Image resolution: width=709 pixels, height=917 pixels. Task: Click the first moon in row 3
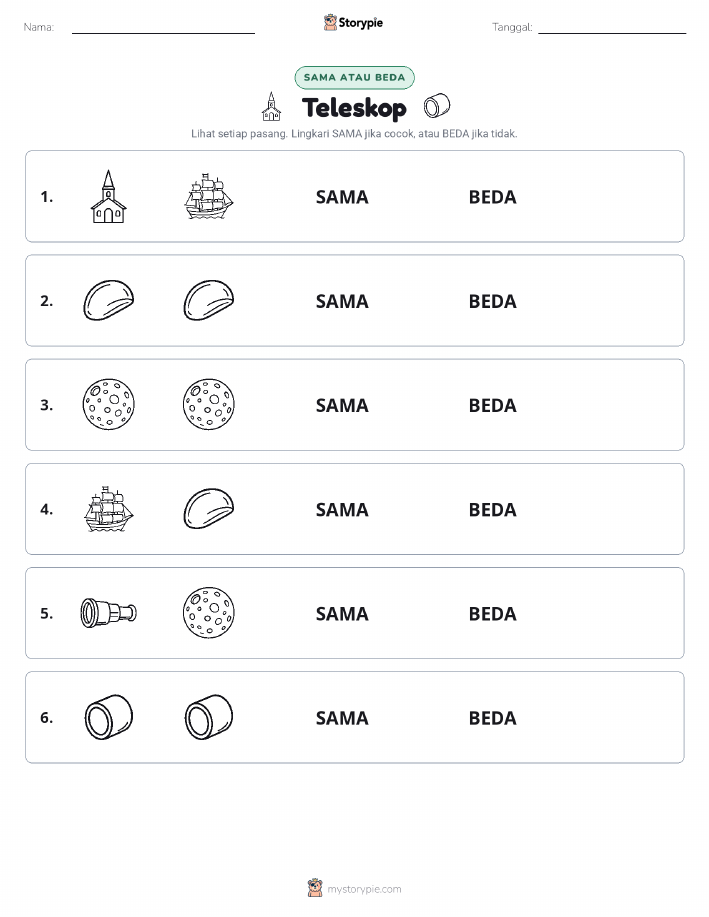tap(109, 405)
